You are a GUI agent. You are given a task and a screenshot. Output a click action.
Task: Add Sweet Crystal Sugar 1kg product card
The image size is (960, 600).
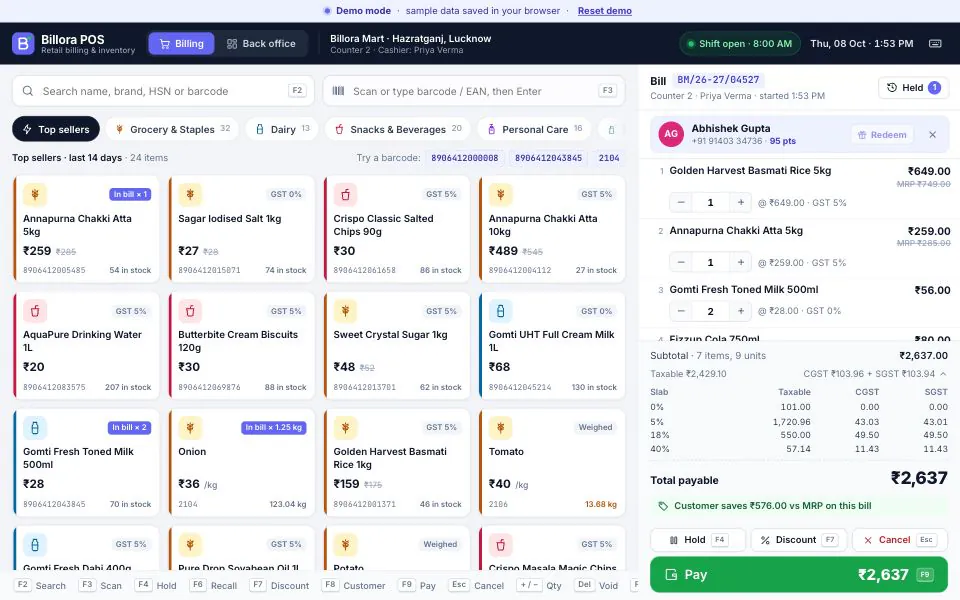[397, 346]
